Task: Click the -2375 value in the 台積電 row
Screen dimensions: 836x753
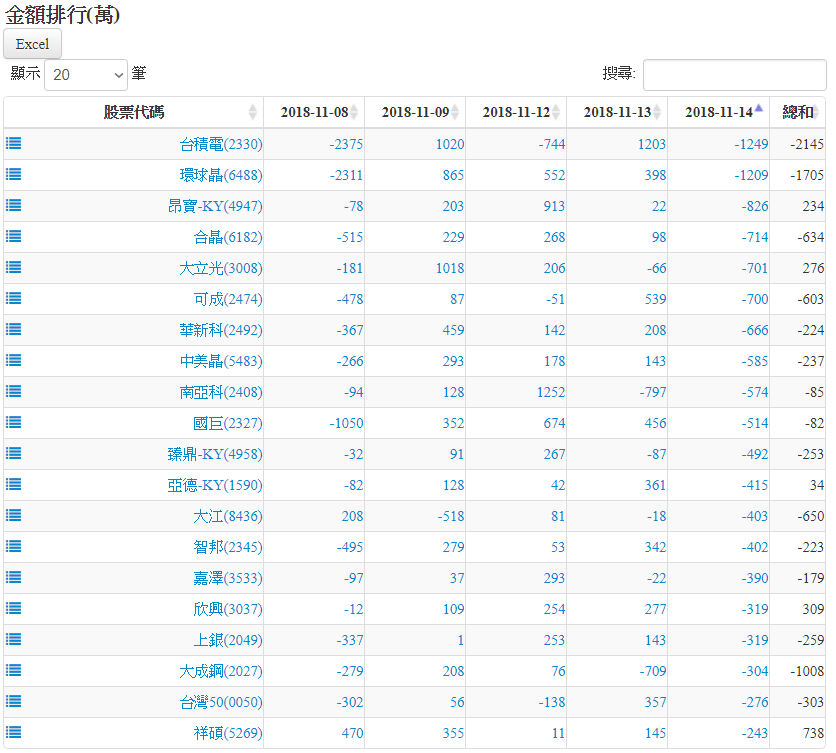Action: [x=346, y=144]
